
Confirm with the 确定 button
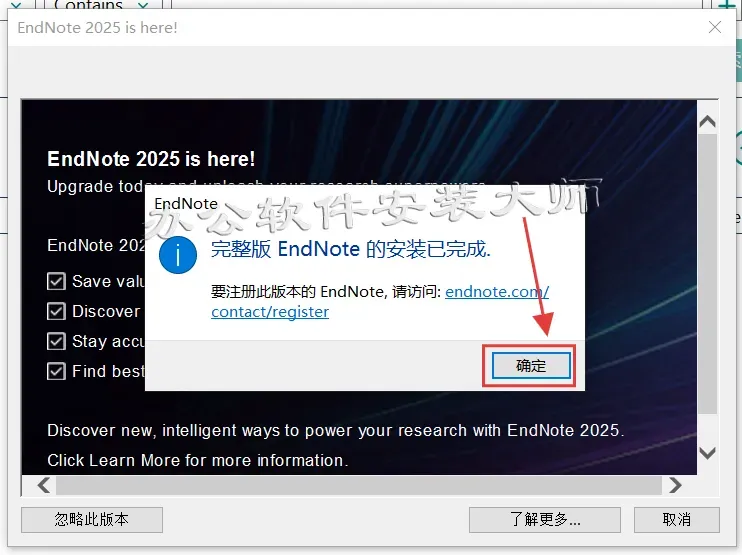(531, 366)
